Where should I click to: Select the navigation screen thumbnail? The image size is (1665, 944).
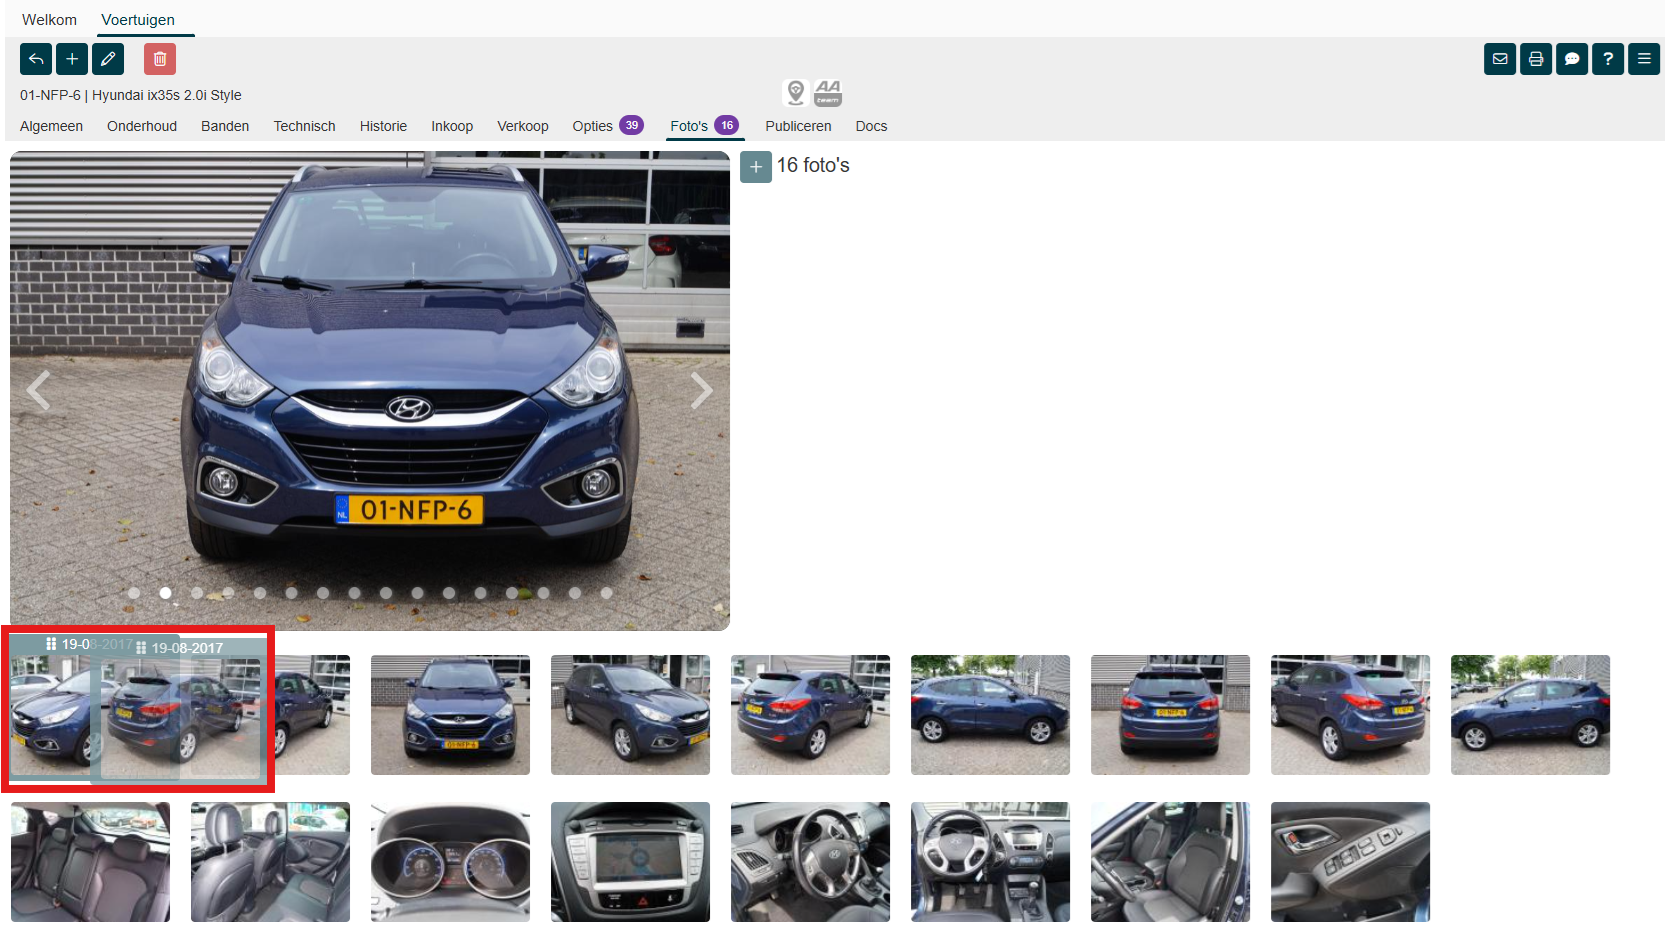pyautogui.click(x=630, y=861)
